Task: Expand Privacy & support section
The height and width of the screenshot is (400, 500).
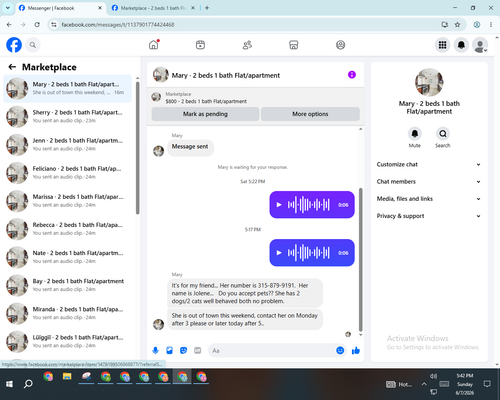Action: pyautogui.click(x=429, y=216)
